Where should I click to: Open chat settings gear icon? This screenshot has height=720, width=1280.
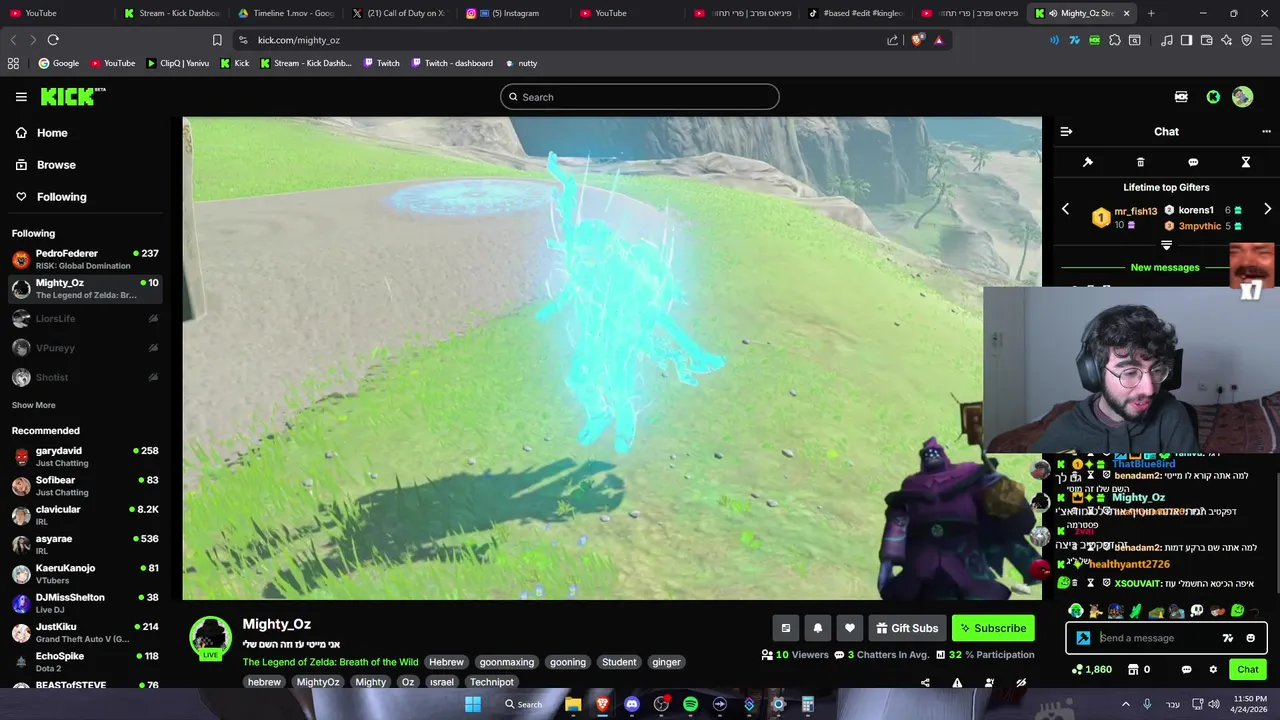1213,669
